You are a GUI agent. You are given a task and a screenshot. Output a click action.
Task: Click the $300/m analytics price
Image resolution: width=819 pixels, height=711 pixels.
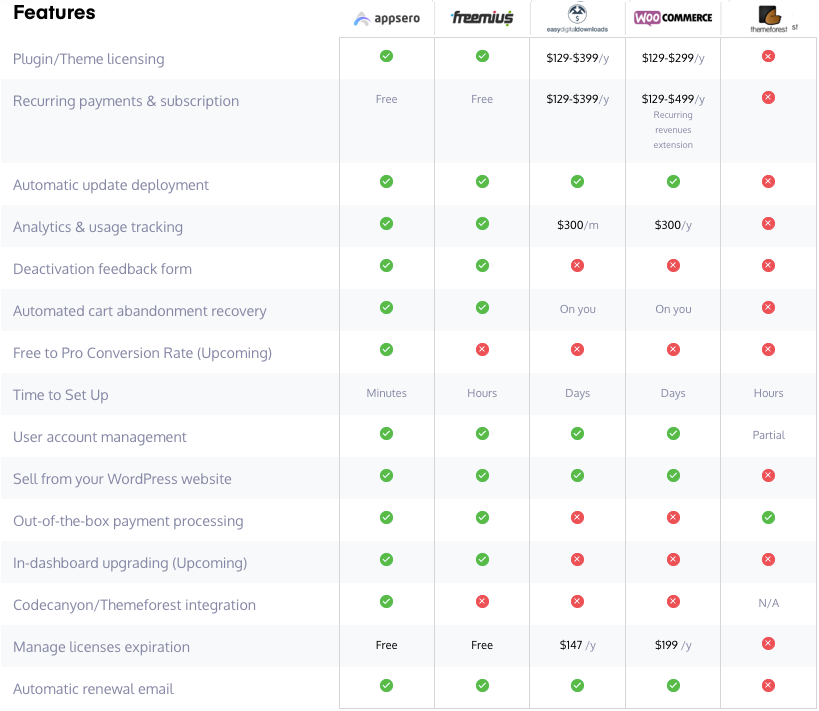coord(578,225)
